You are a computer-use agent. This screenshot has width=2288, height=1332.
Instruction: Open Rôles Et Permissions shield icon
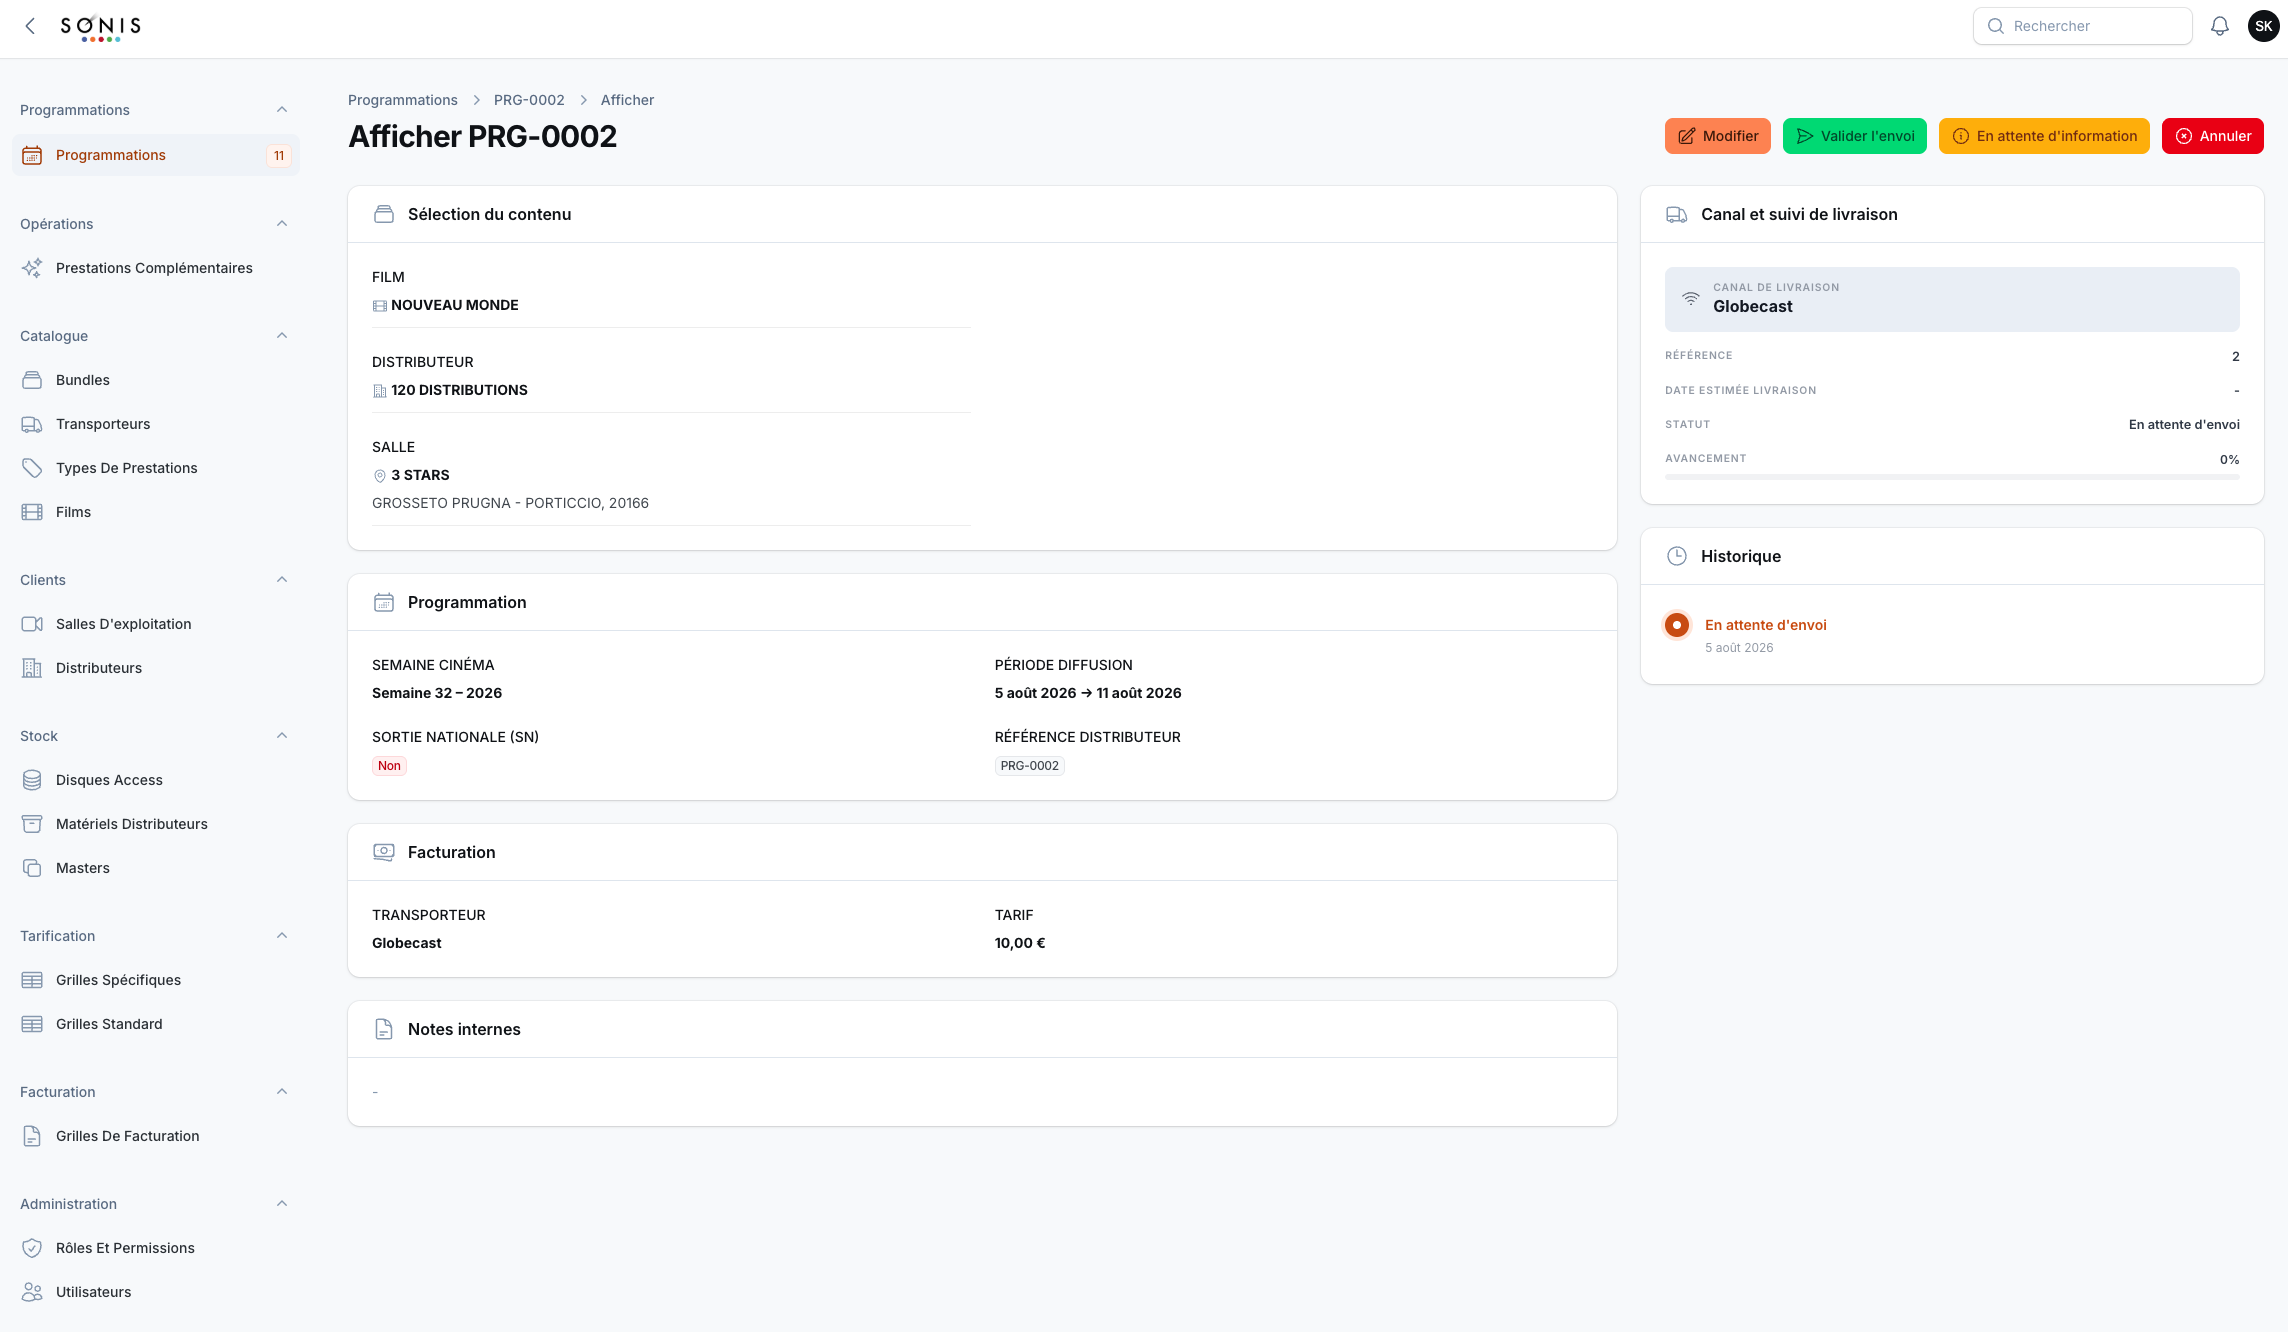[x=32, y=1248]
